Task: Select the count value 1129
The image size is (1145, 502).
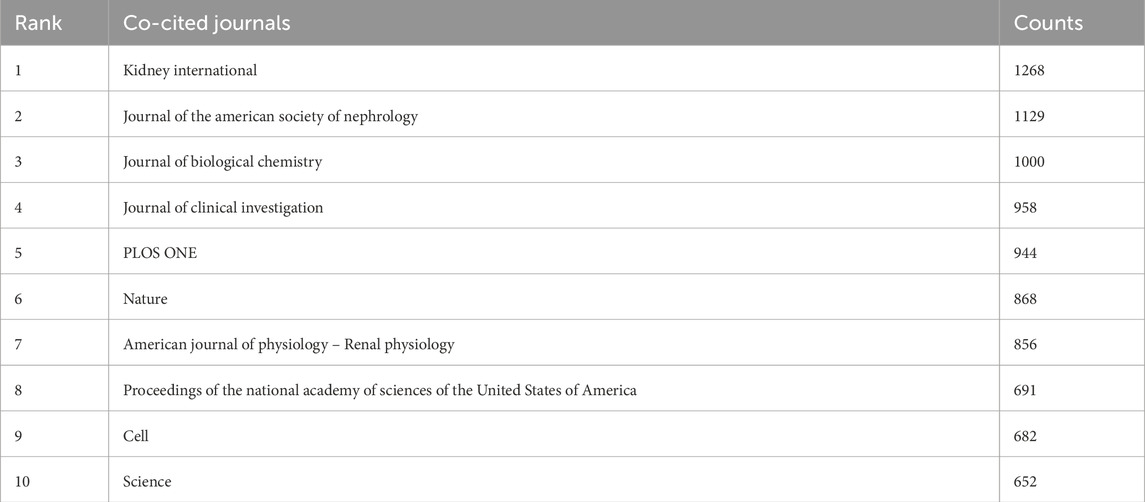Action: coord(1029,116)
